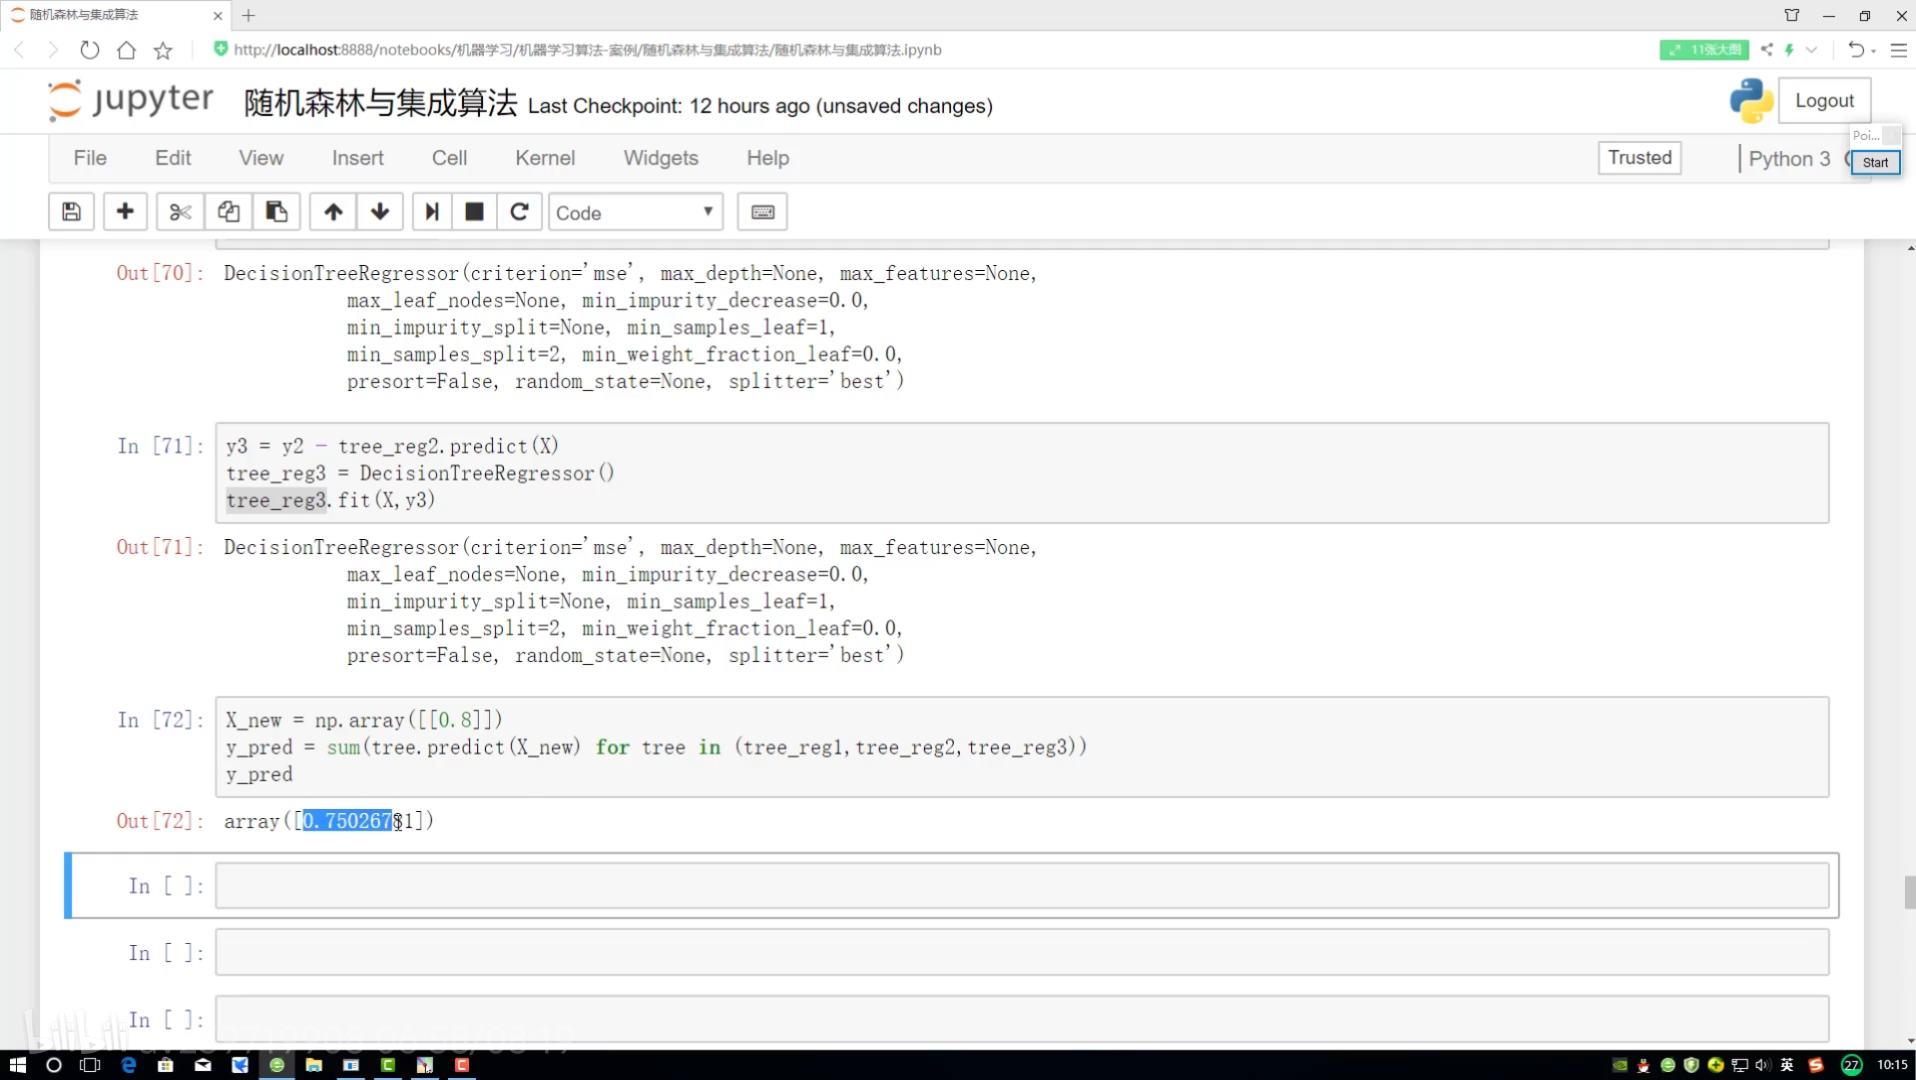Open the Kernel menu
Image resolution: width=1916 pixels, height=1080 pixels.
(x=545, y=158)
